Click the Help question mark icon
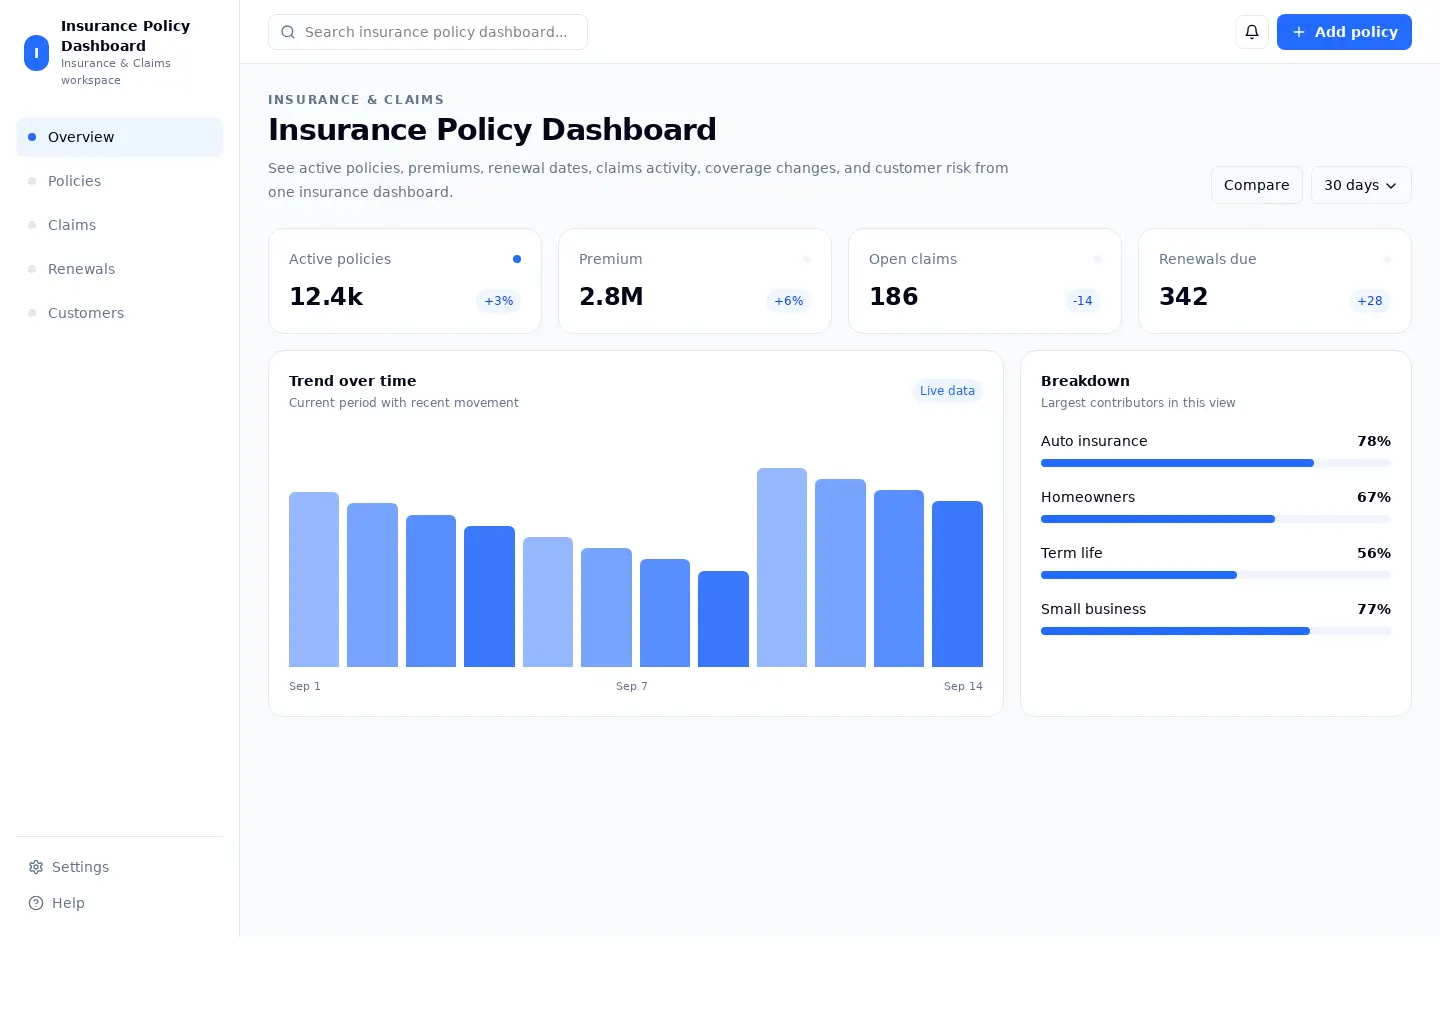The height and width of the screenshot is (1024, 1440). 36,903
